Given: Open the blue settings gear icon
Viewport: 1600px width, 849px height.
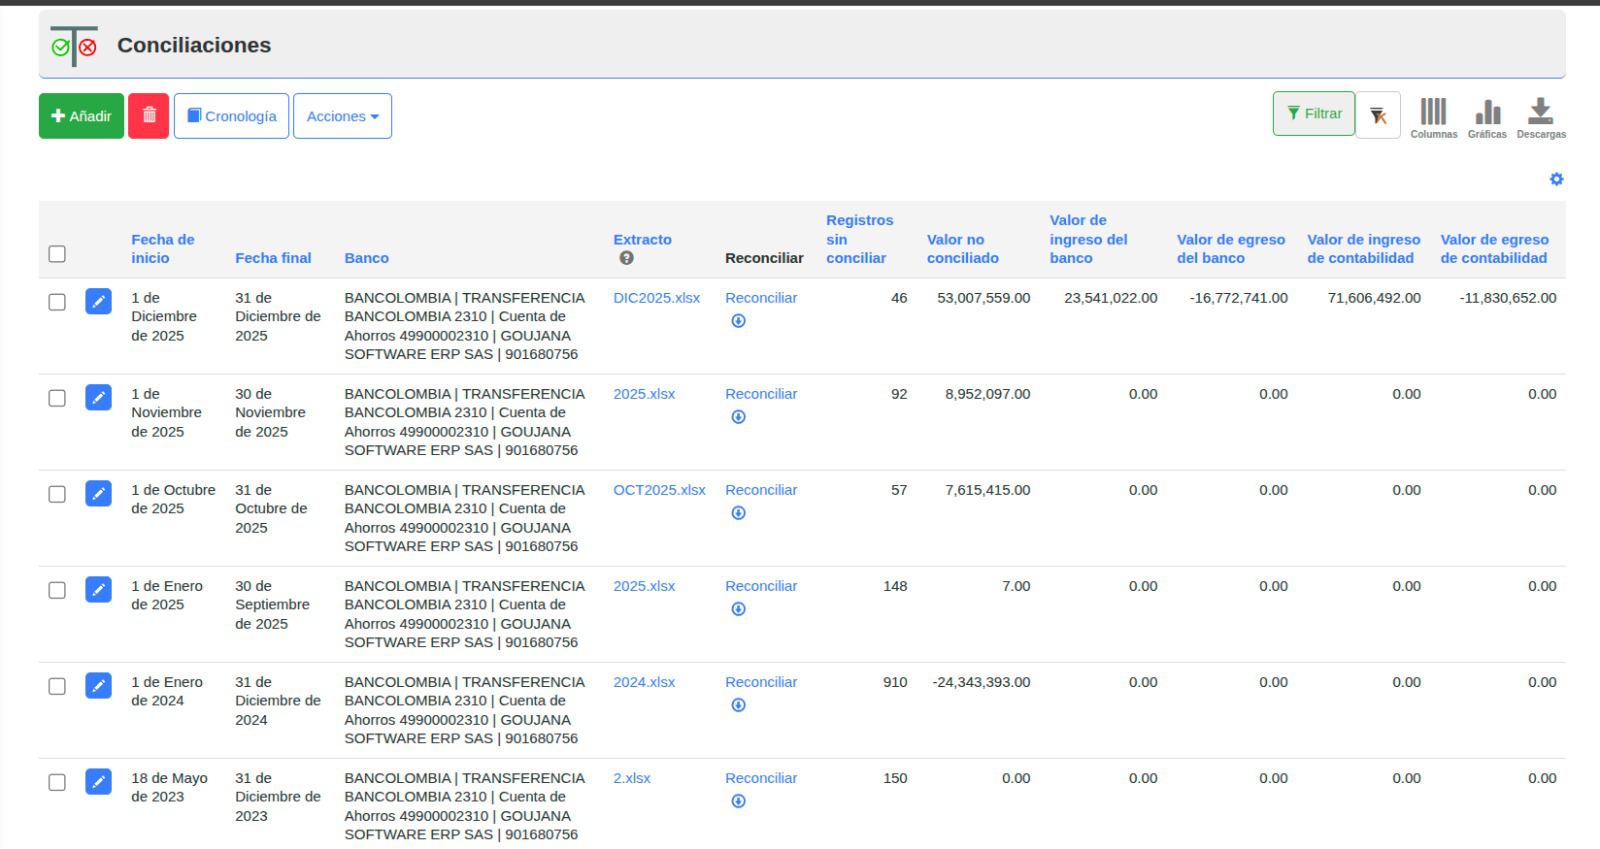Looking at the screenshot, I should [x=1556, y=179].
